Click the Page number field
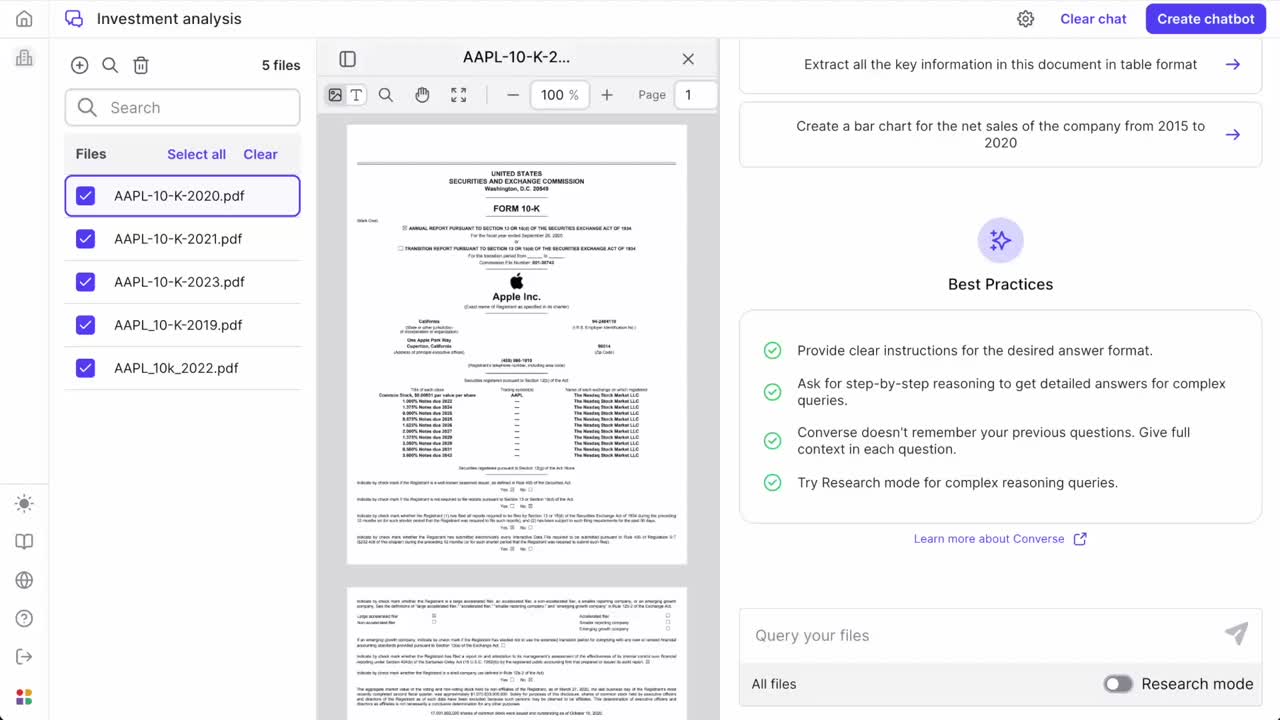 (x=697, y=95)
